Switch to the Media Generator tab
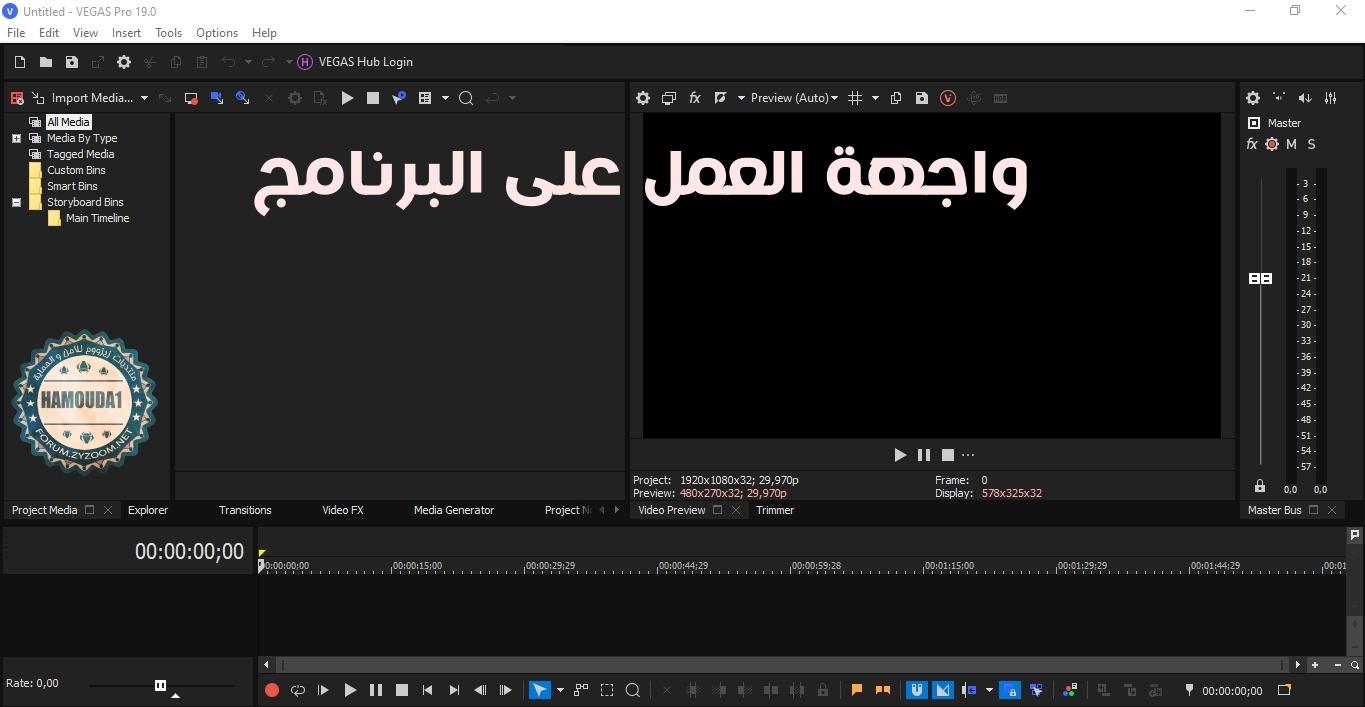This screenshot has height=707, width=1365. point(454,510)
